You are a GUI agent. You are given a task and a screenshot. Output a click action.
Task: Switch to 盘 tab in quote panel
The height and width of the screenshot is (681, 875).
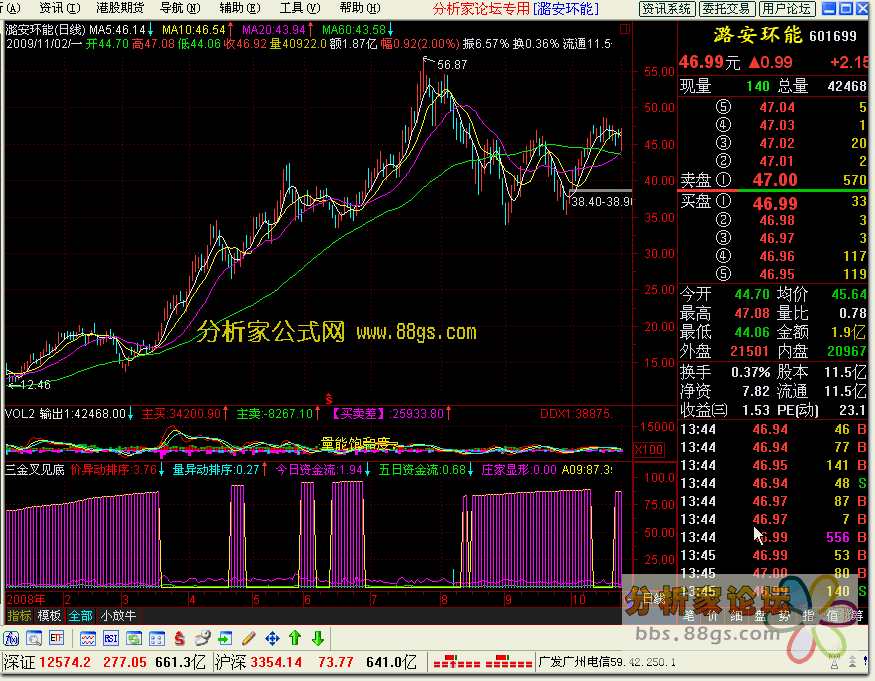760,616
